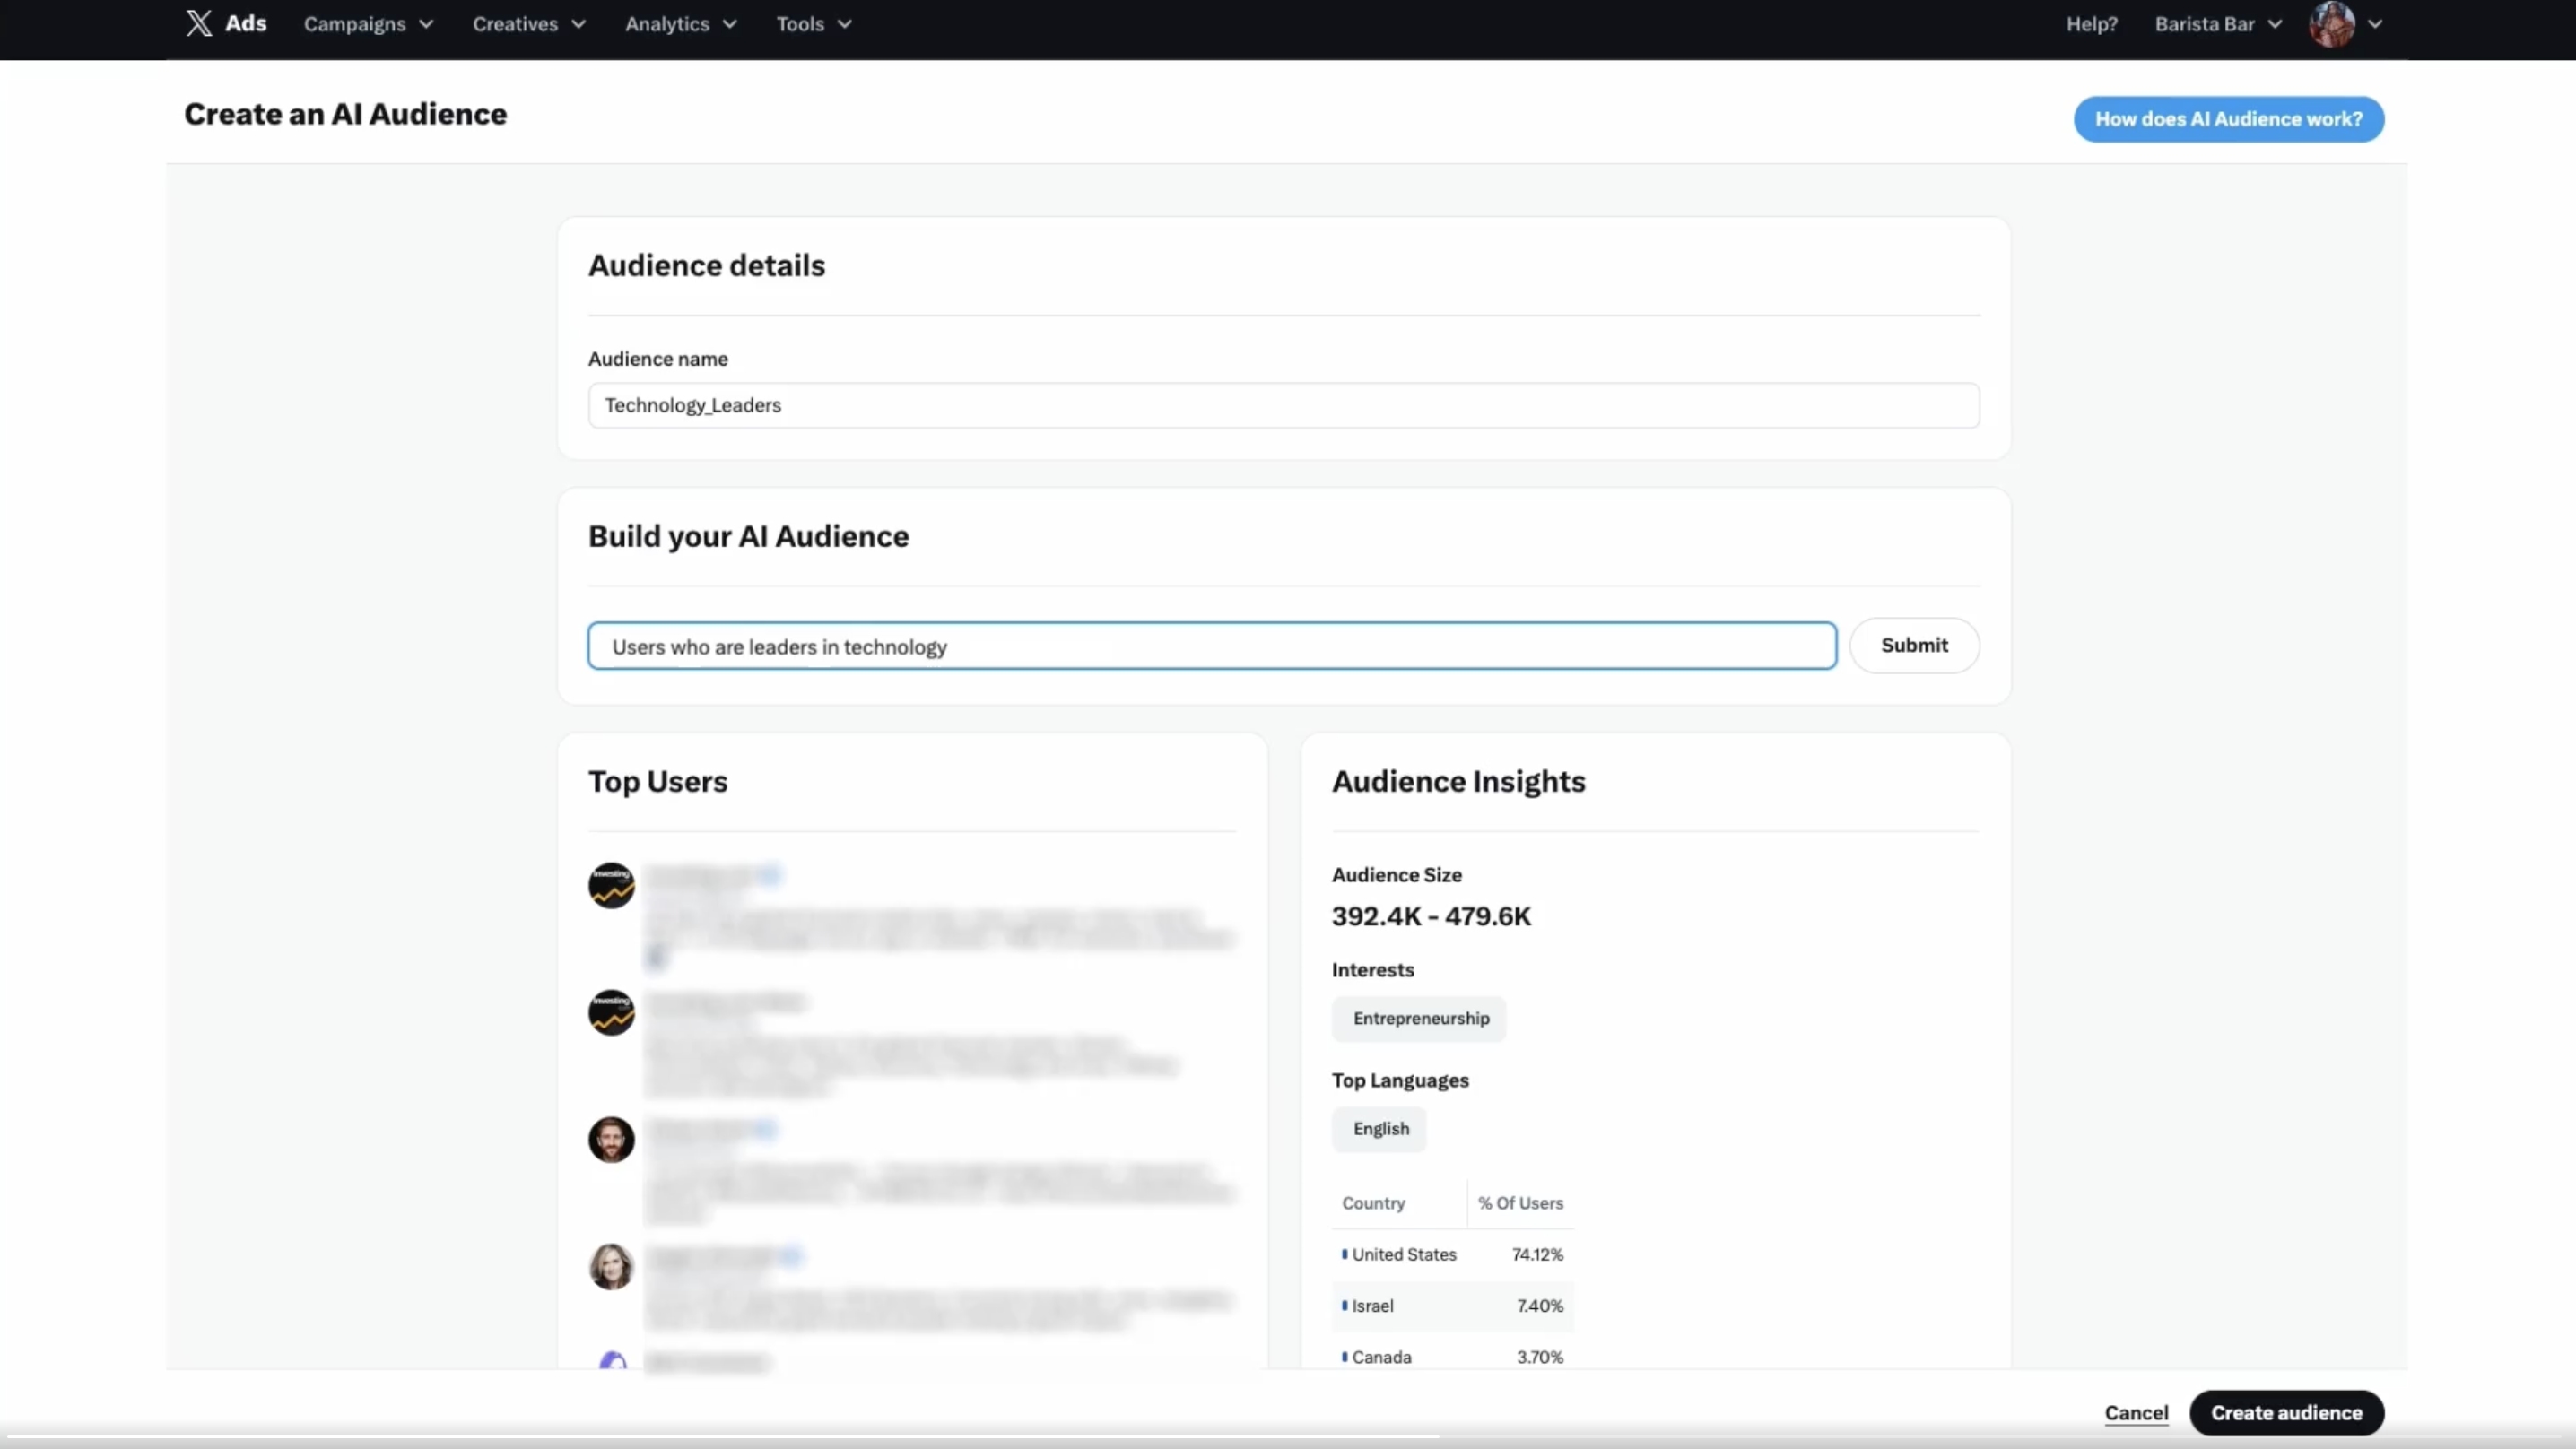2576x1449 pixels.
Task: Open the Tools menu
Action: coord(813,24)
